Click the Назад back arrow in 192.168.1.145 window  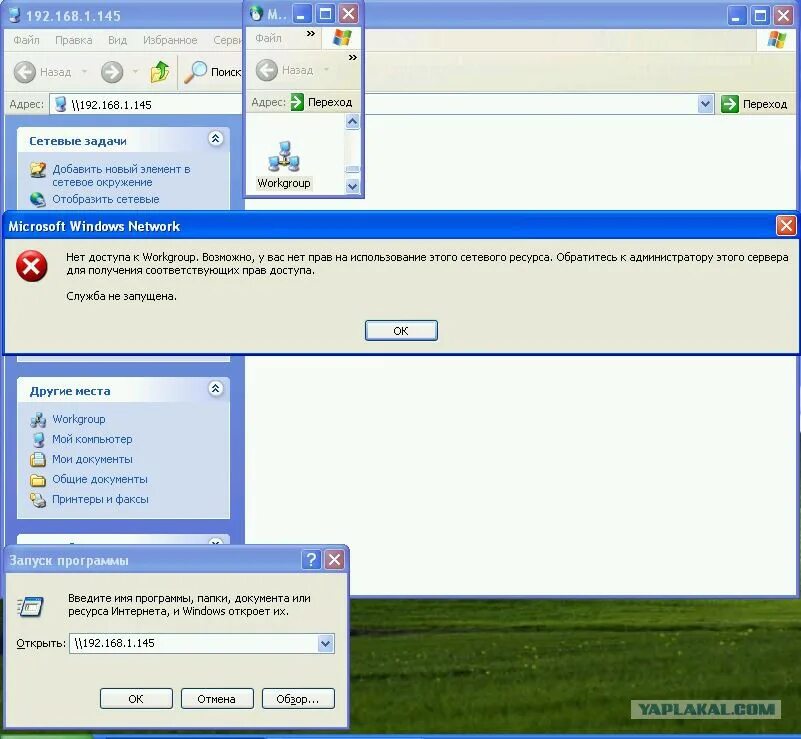click(x=25, y=72)
